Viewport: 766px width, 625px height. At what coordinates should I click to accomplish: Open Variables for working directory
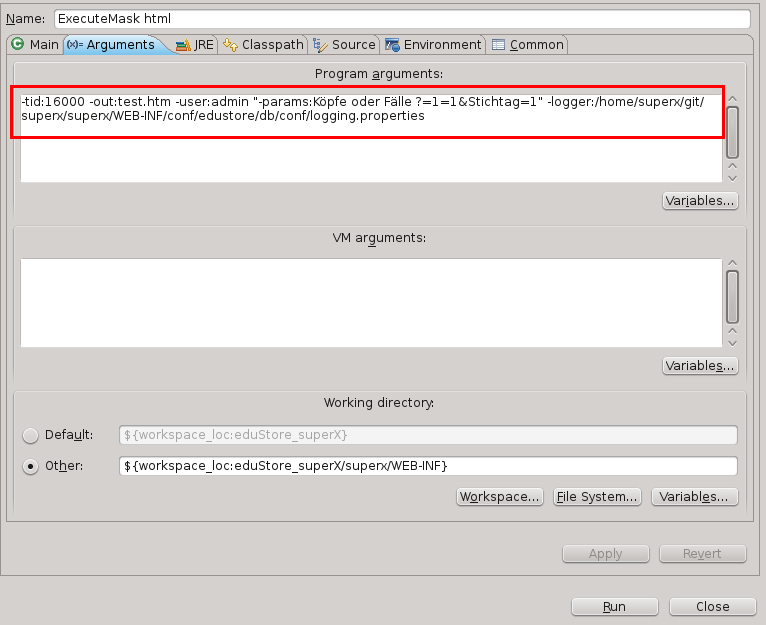coord(694,496)
